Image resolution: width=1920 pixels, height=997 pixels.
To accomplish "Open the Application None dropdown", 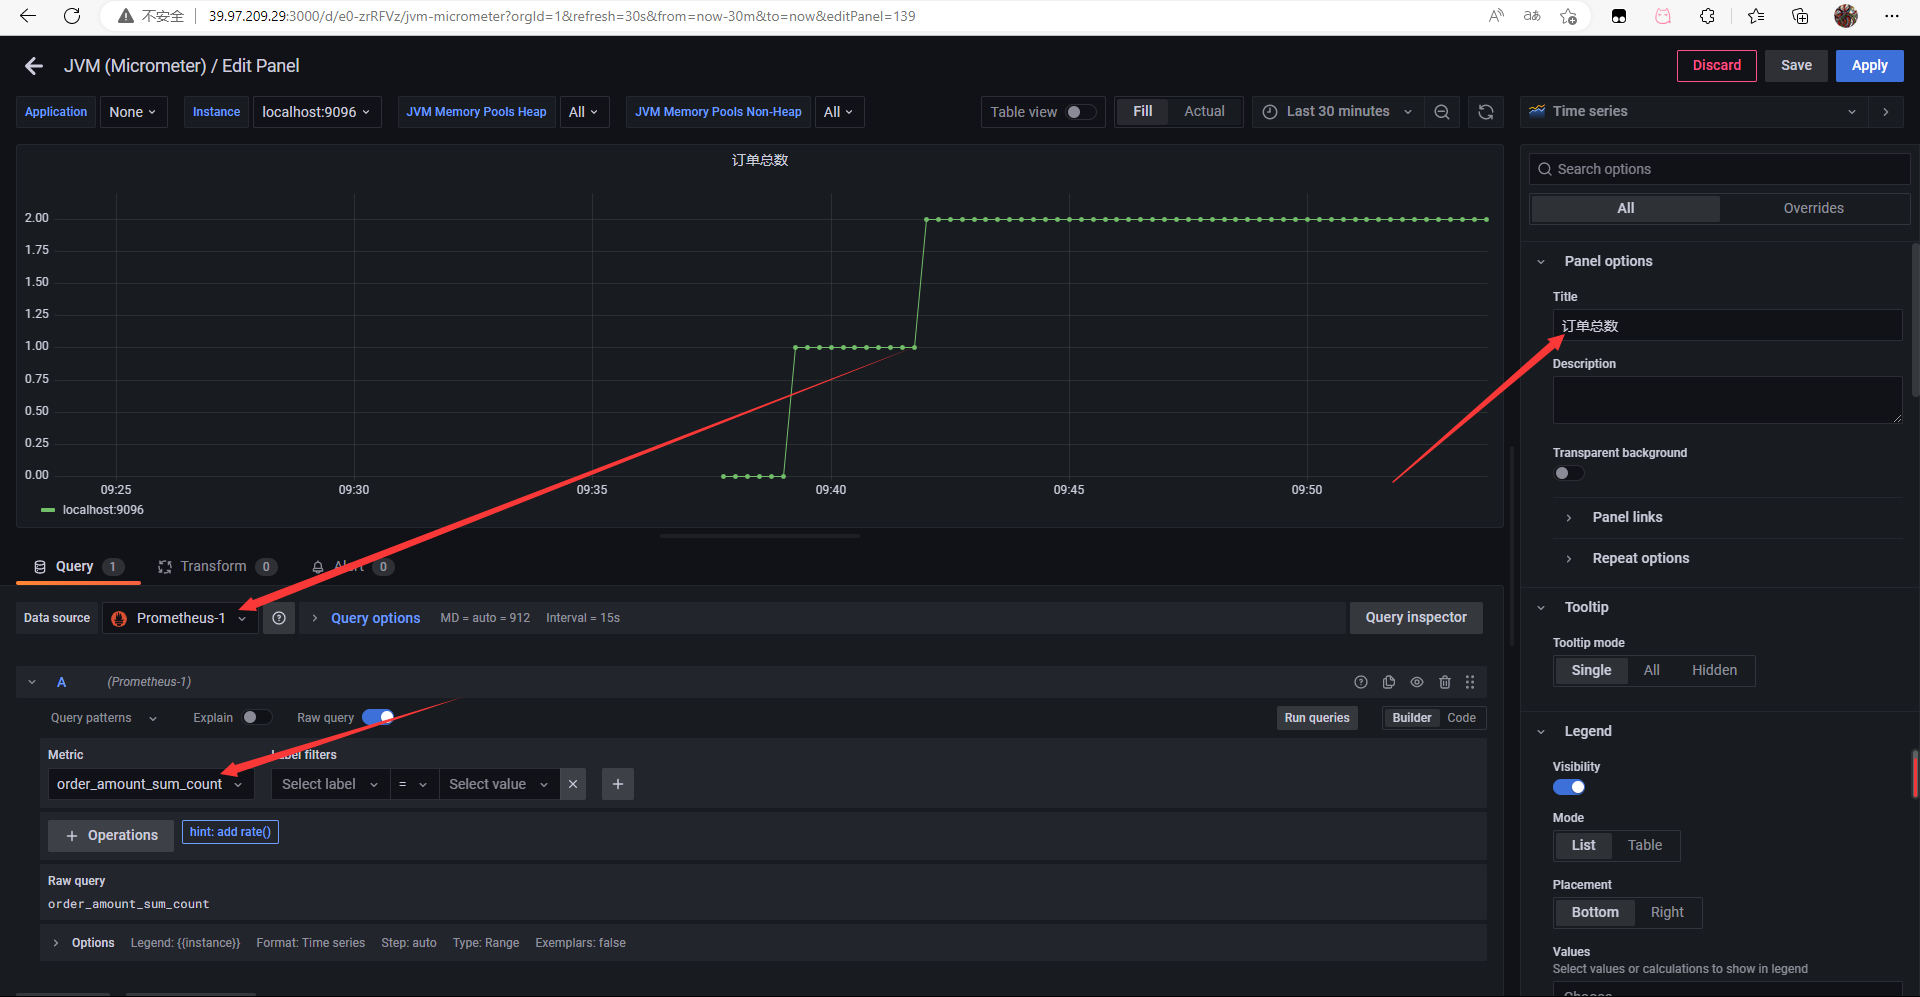I will pos(133,112).
